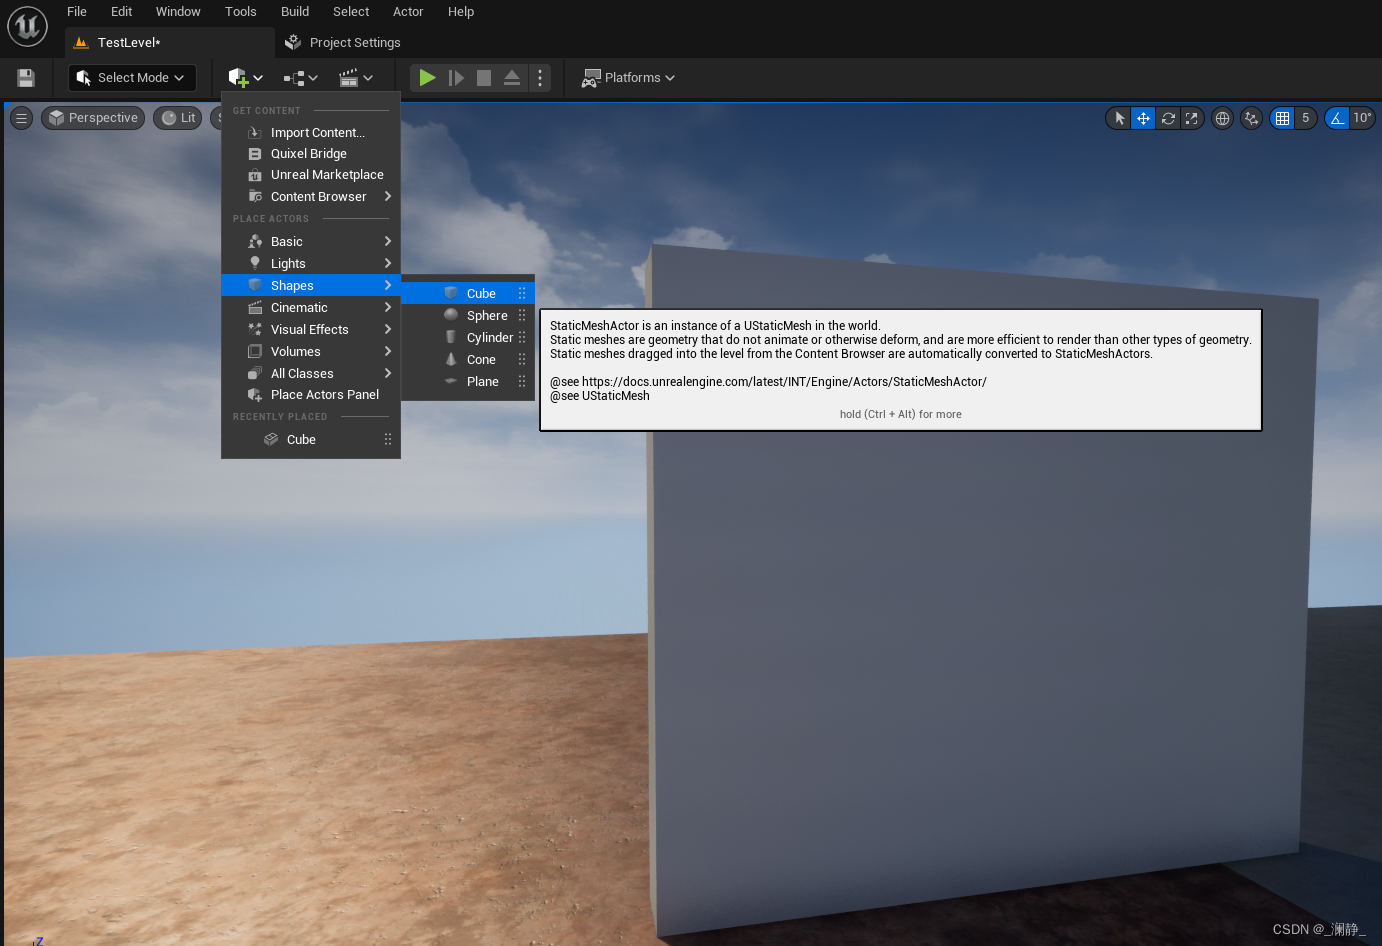The height and width of the screenshot is (946, 1382).
Task: Open the Select Mode dropdown
Action: [x=132, y=78]
